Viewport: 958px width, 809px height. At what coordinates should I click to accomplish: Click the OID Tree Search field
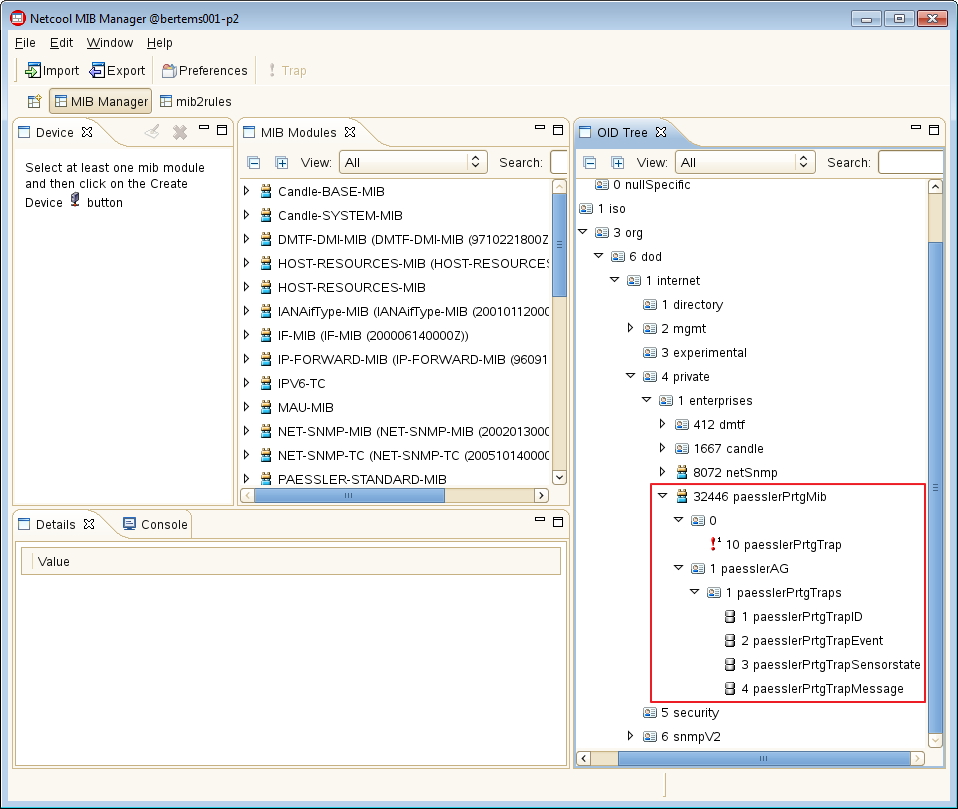coord(911,163)
